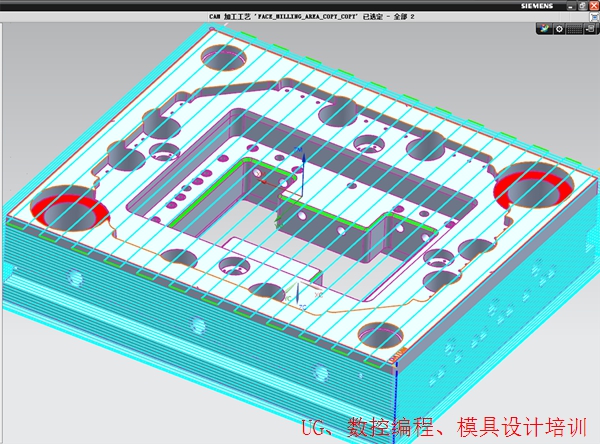Close the Siemens NX window
The width and height of the screenshot is (600, 444).
pyautogui.click(x=592, y=5)
